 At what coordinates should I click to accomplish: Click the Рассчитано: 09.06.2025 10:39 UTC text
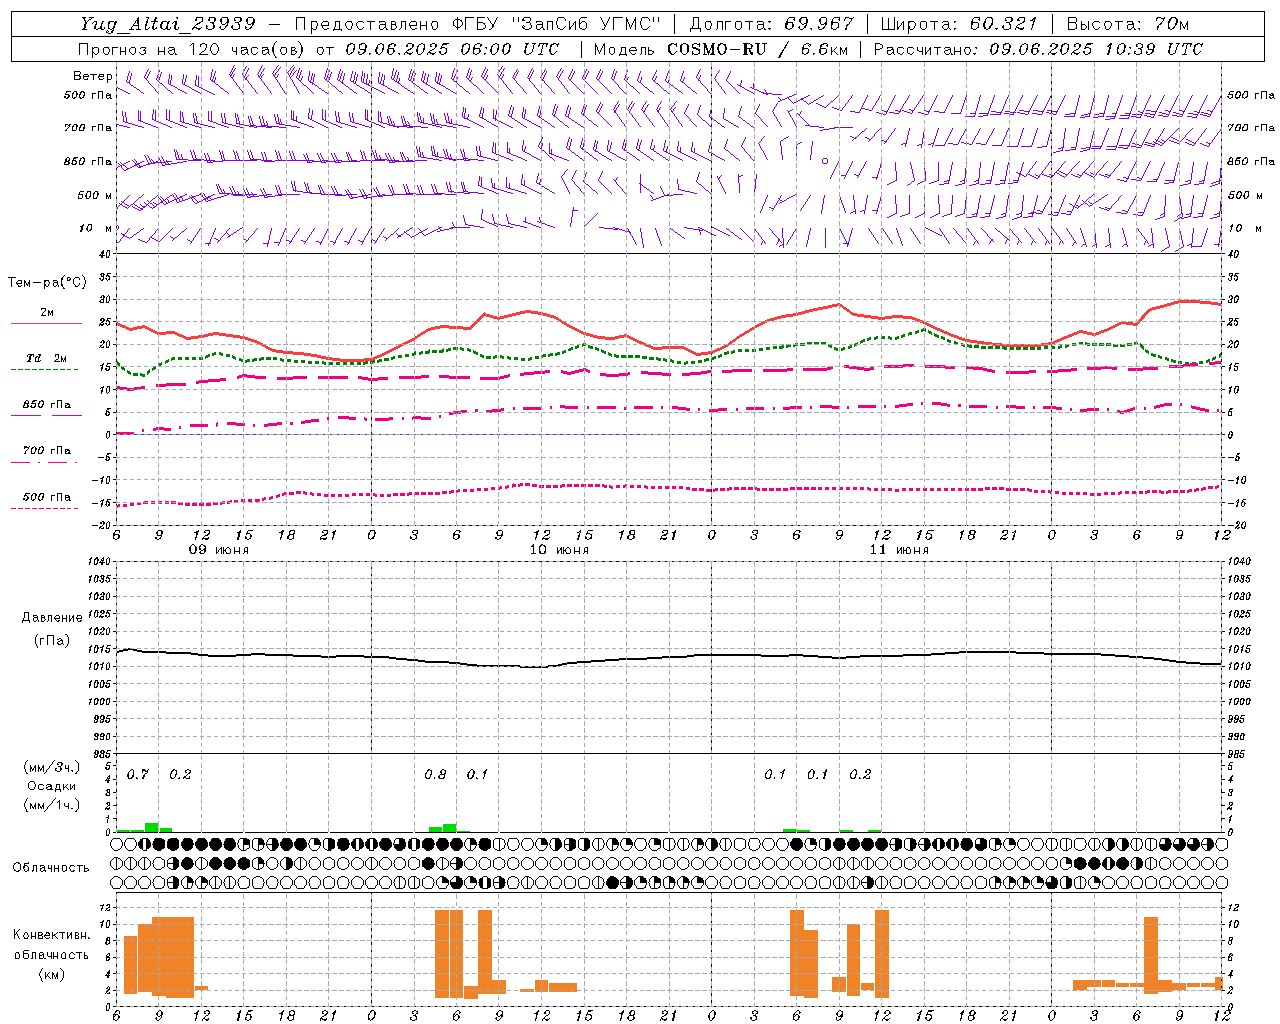[x=1038, y=49]
